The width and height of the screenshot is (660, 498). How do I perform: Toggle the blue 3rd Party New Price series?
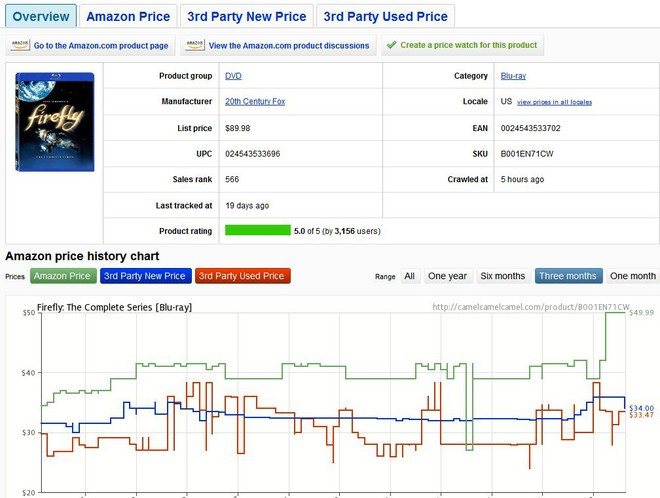pyautogui.click(x=144, y=276)
